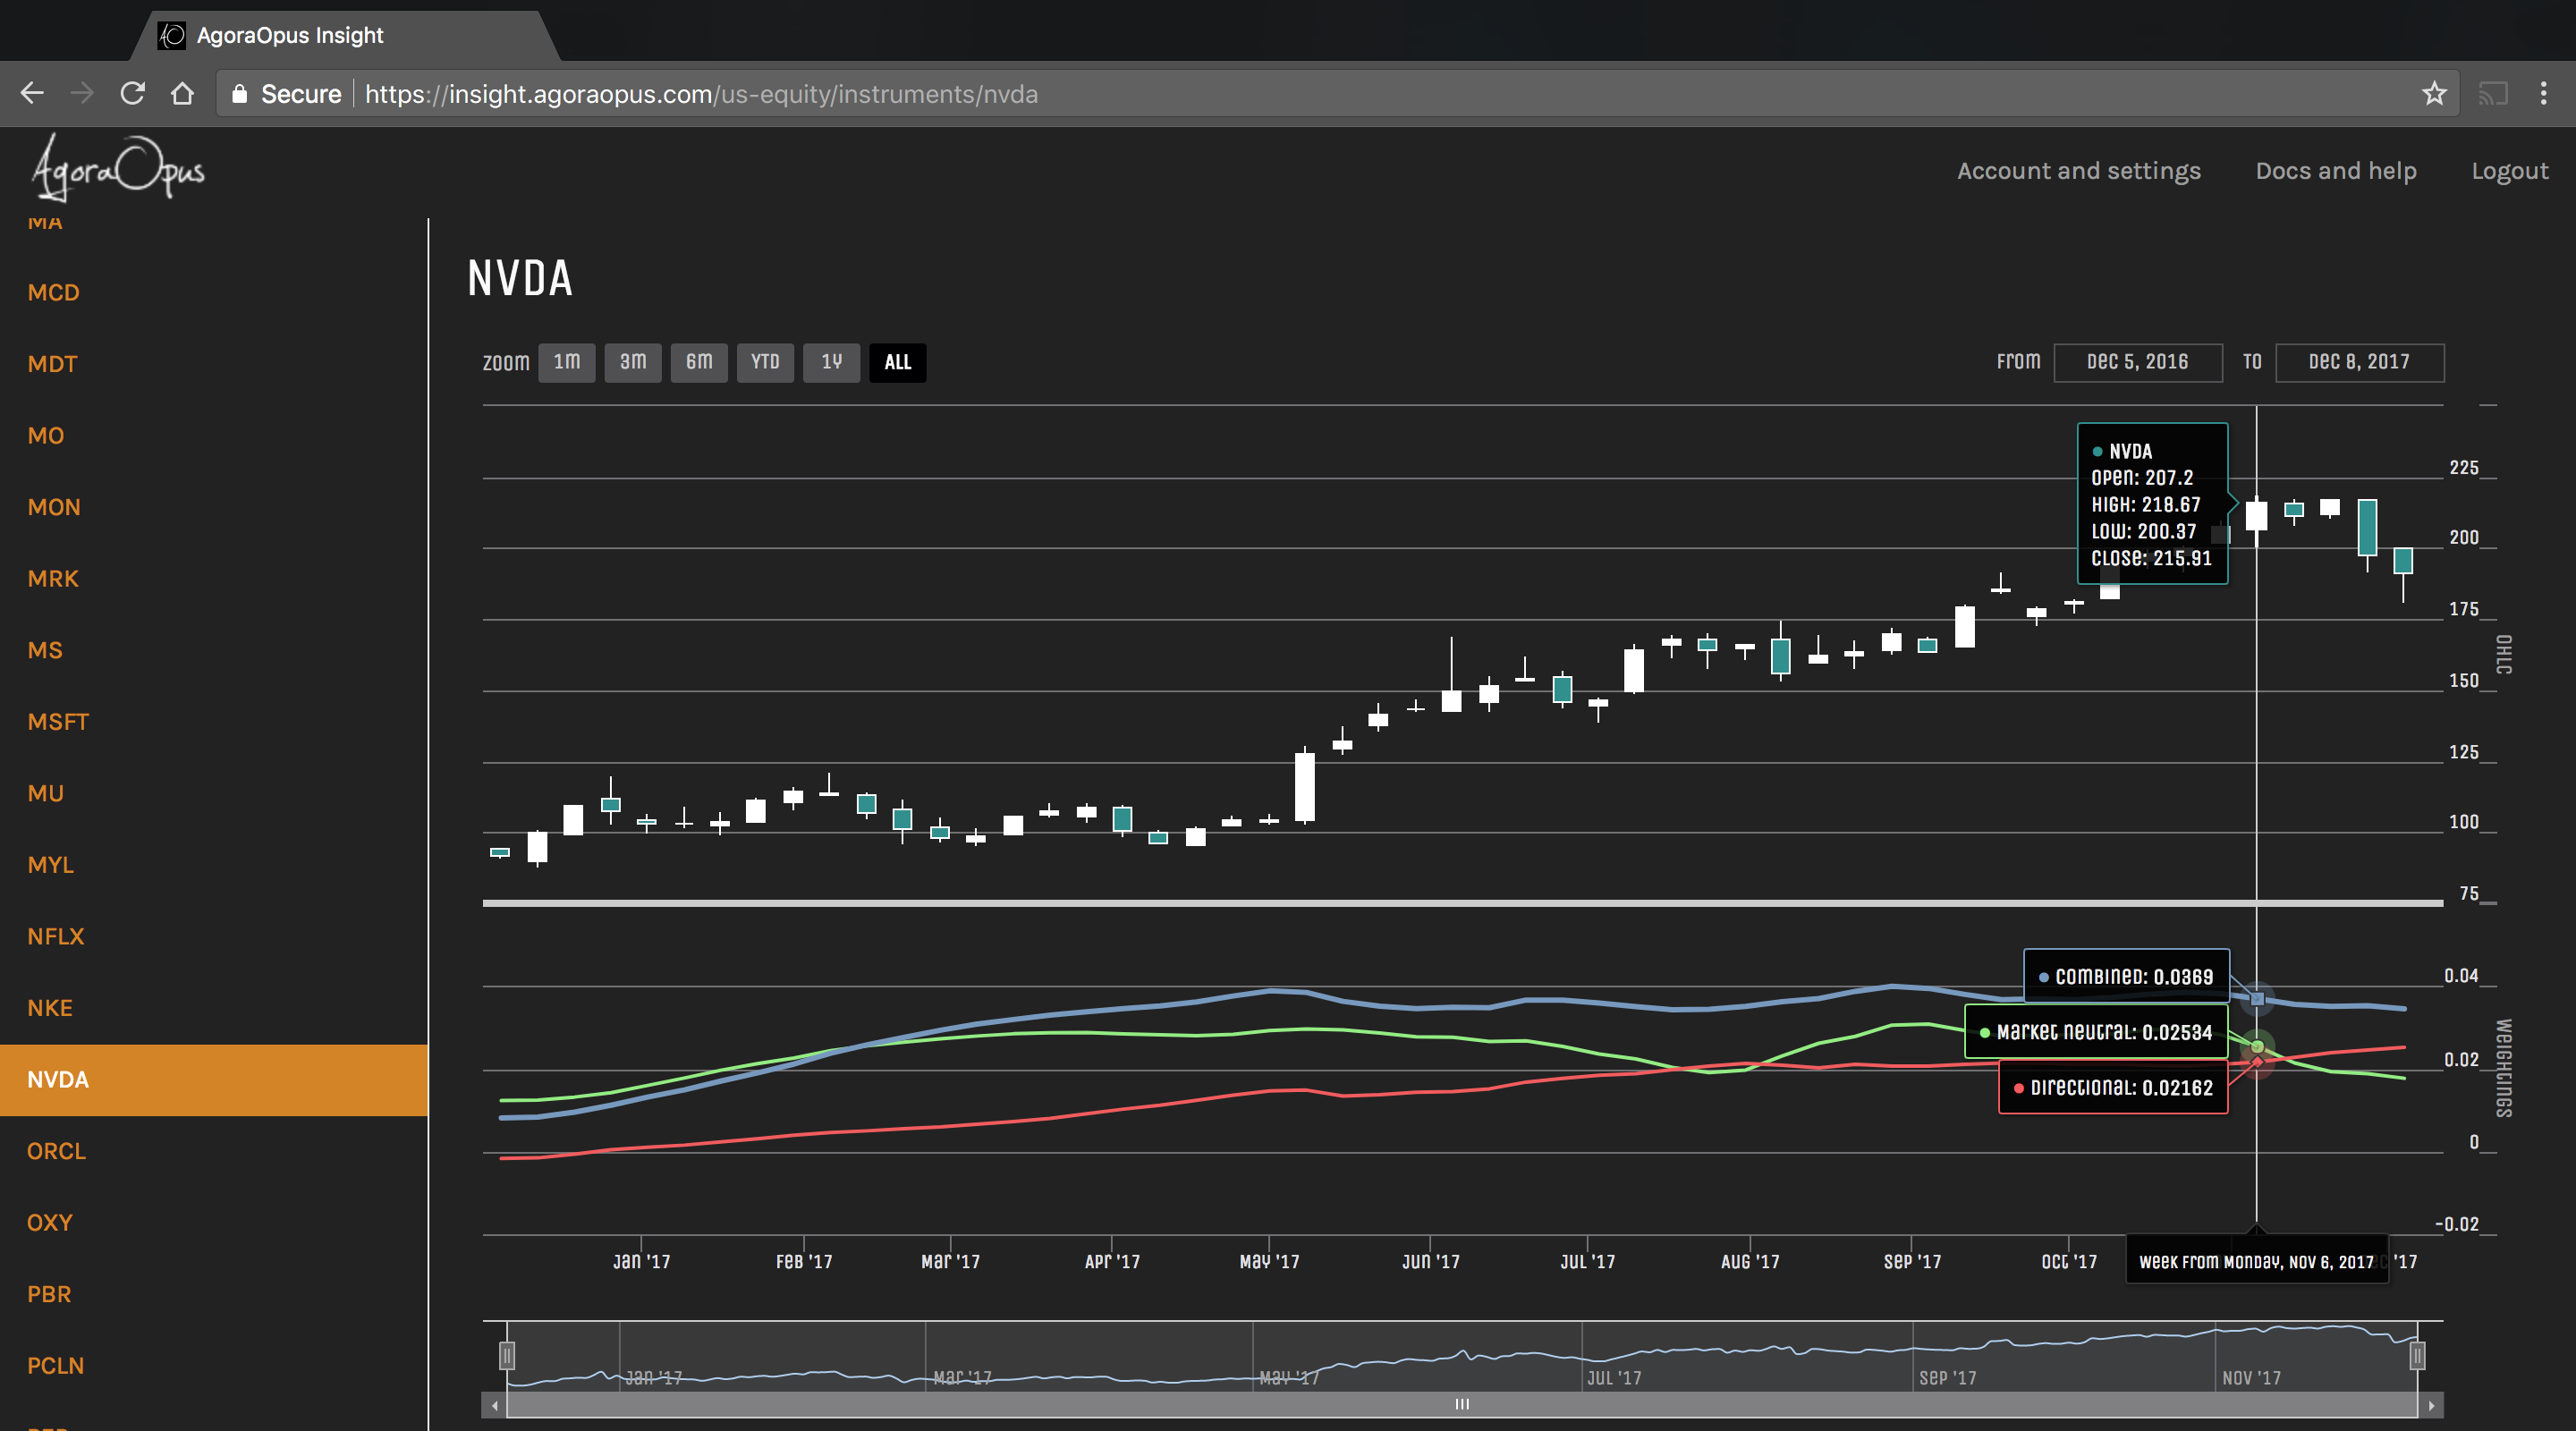2576x1431 pixels.
Task: Click the navigator scrollbar right arrow
Action: point(2431,1405)
